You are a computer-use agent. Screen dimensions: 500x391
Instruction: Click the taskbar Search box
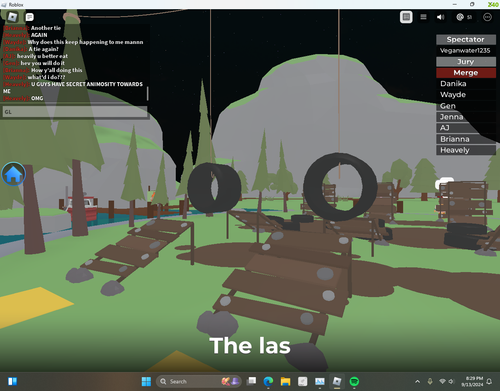199,381
